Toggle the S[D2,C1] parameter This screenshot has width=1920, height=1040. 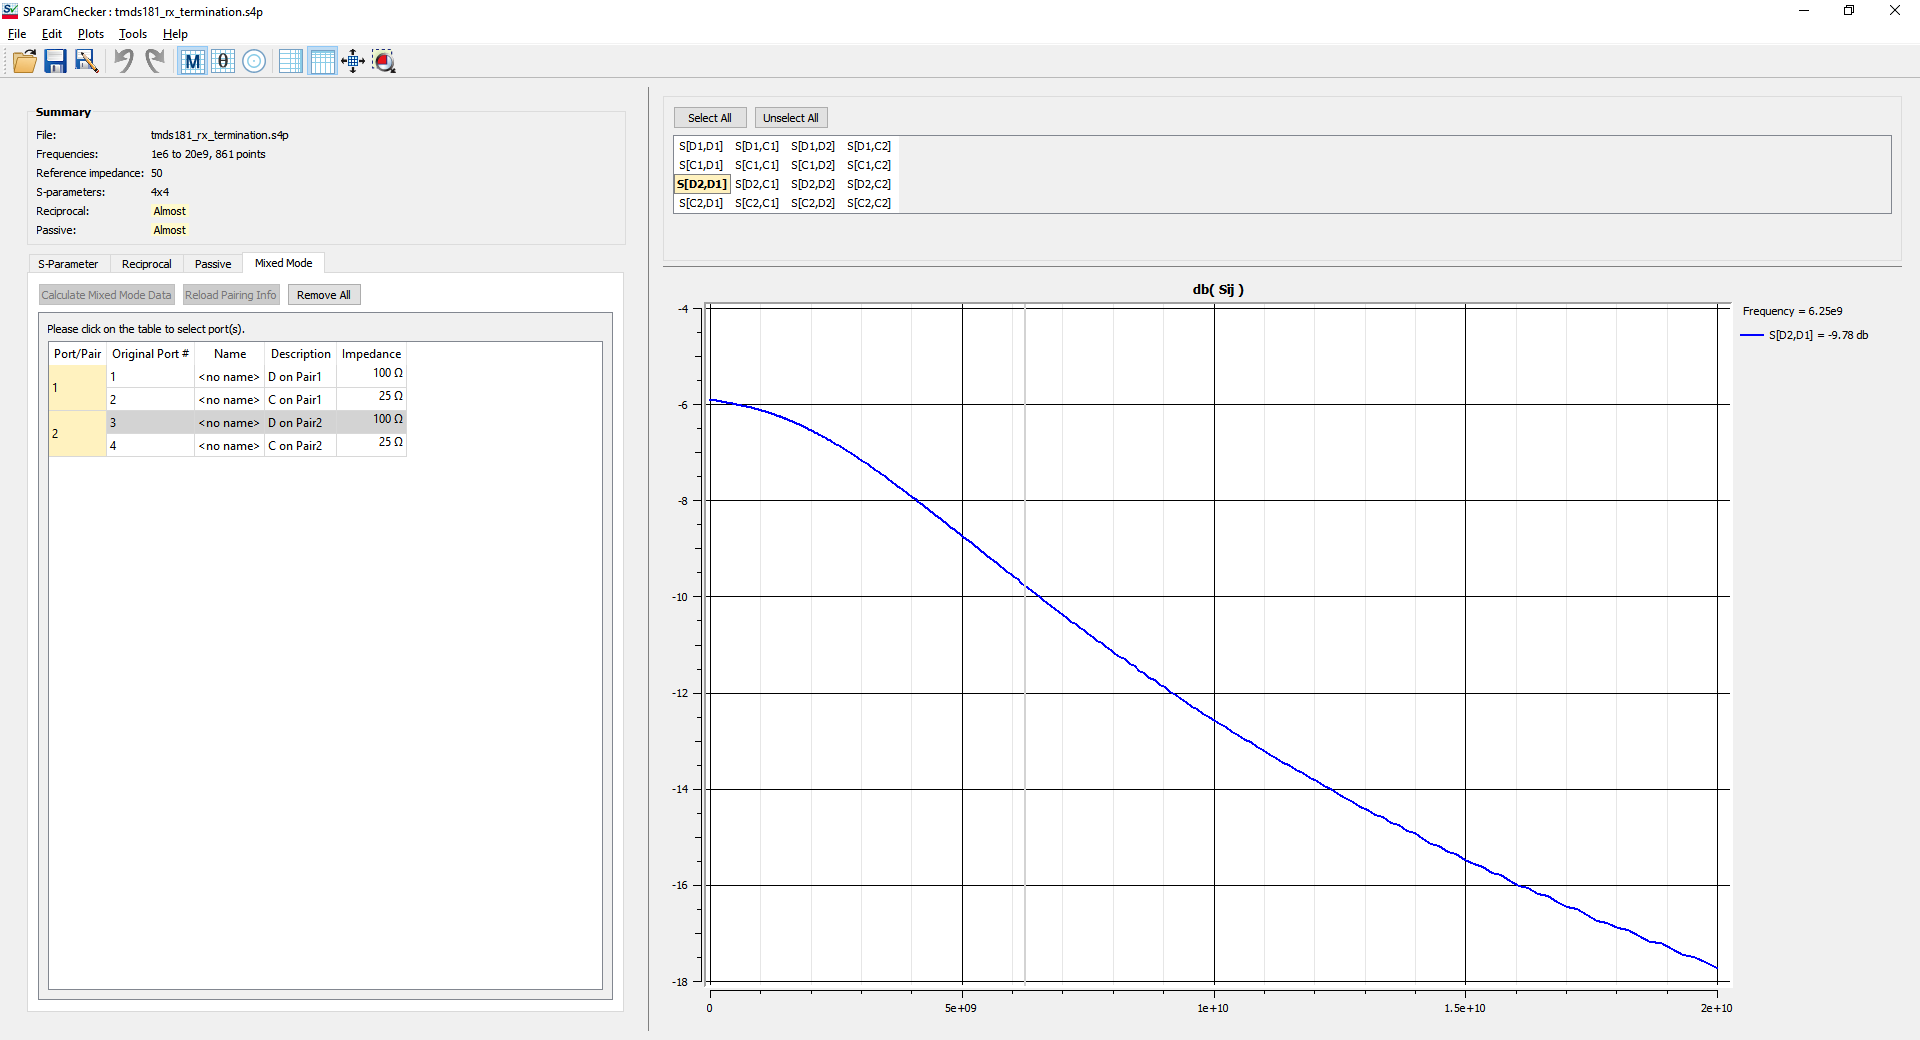[x=757, y=184]
